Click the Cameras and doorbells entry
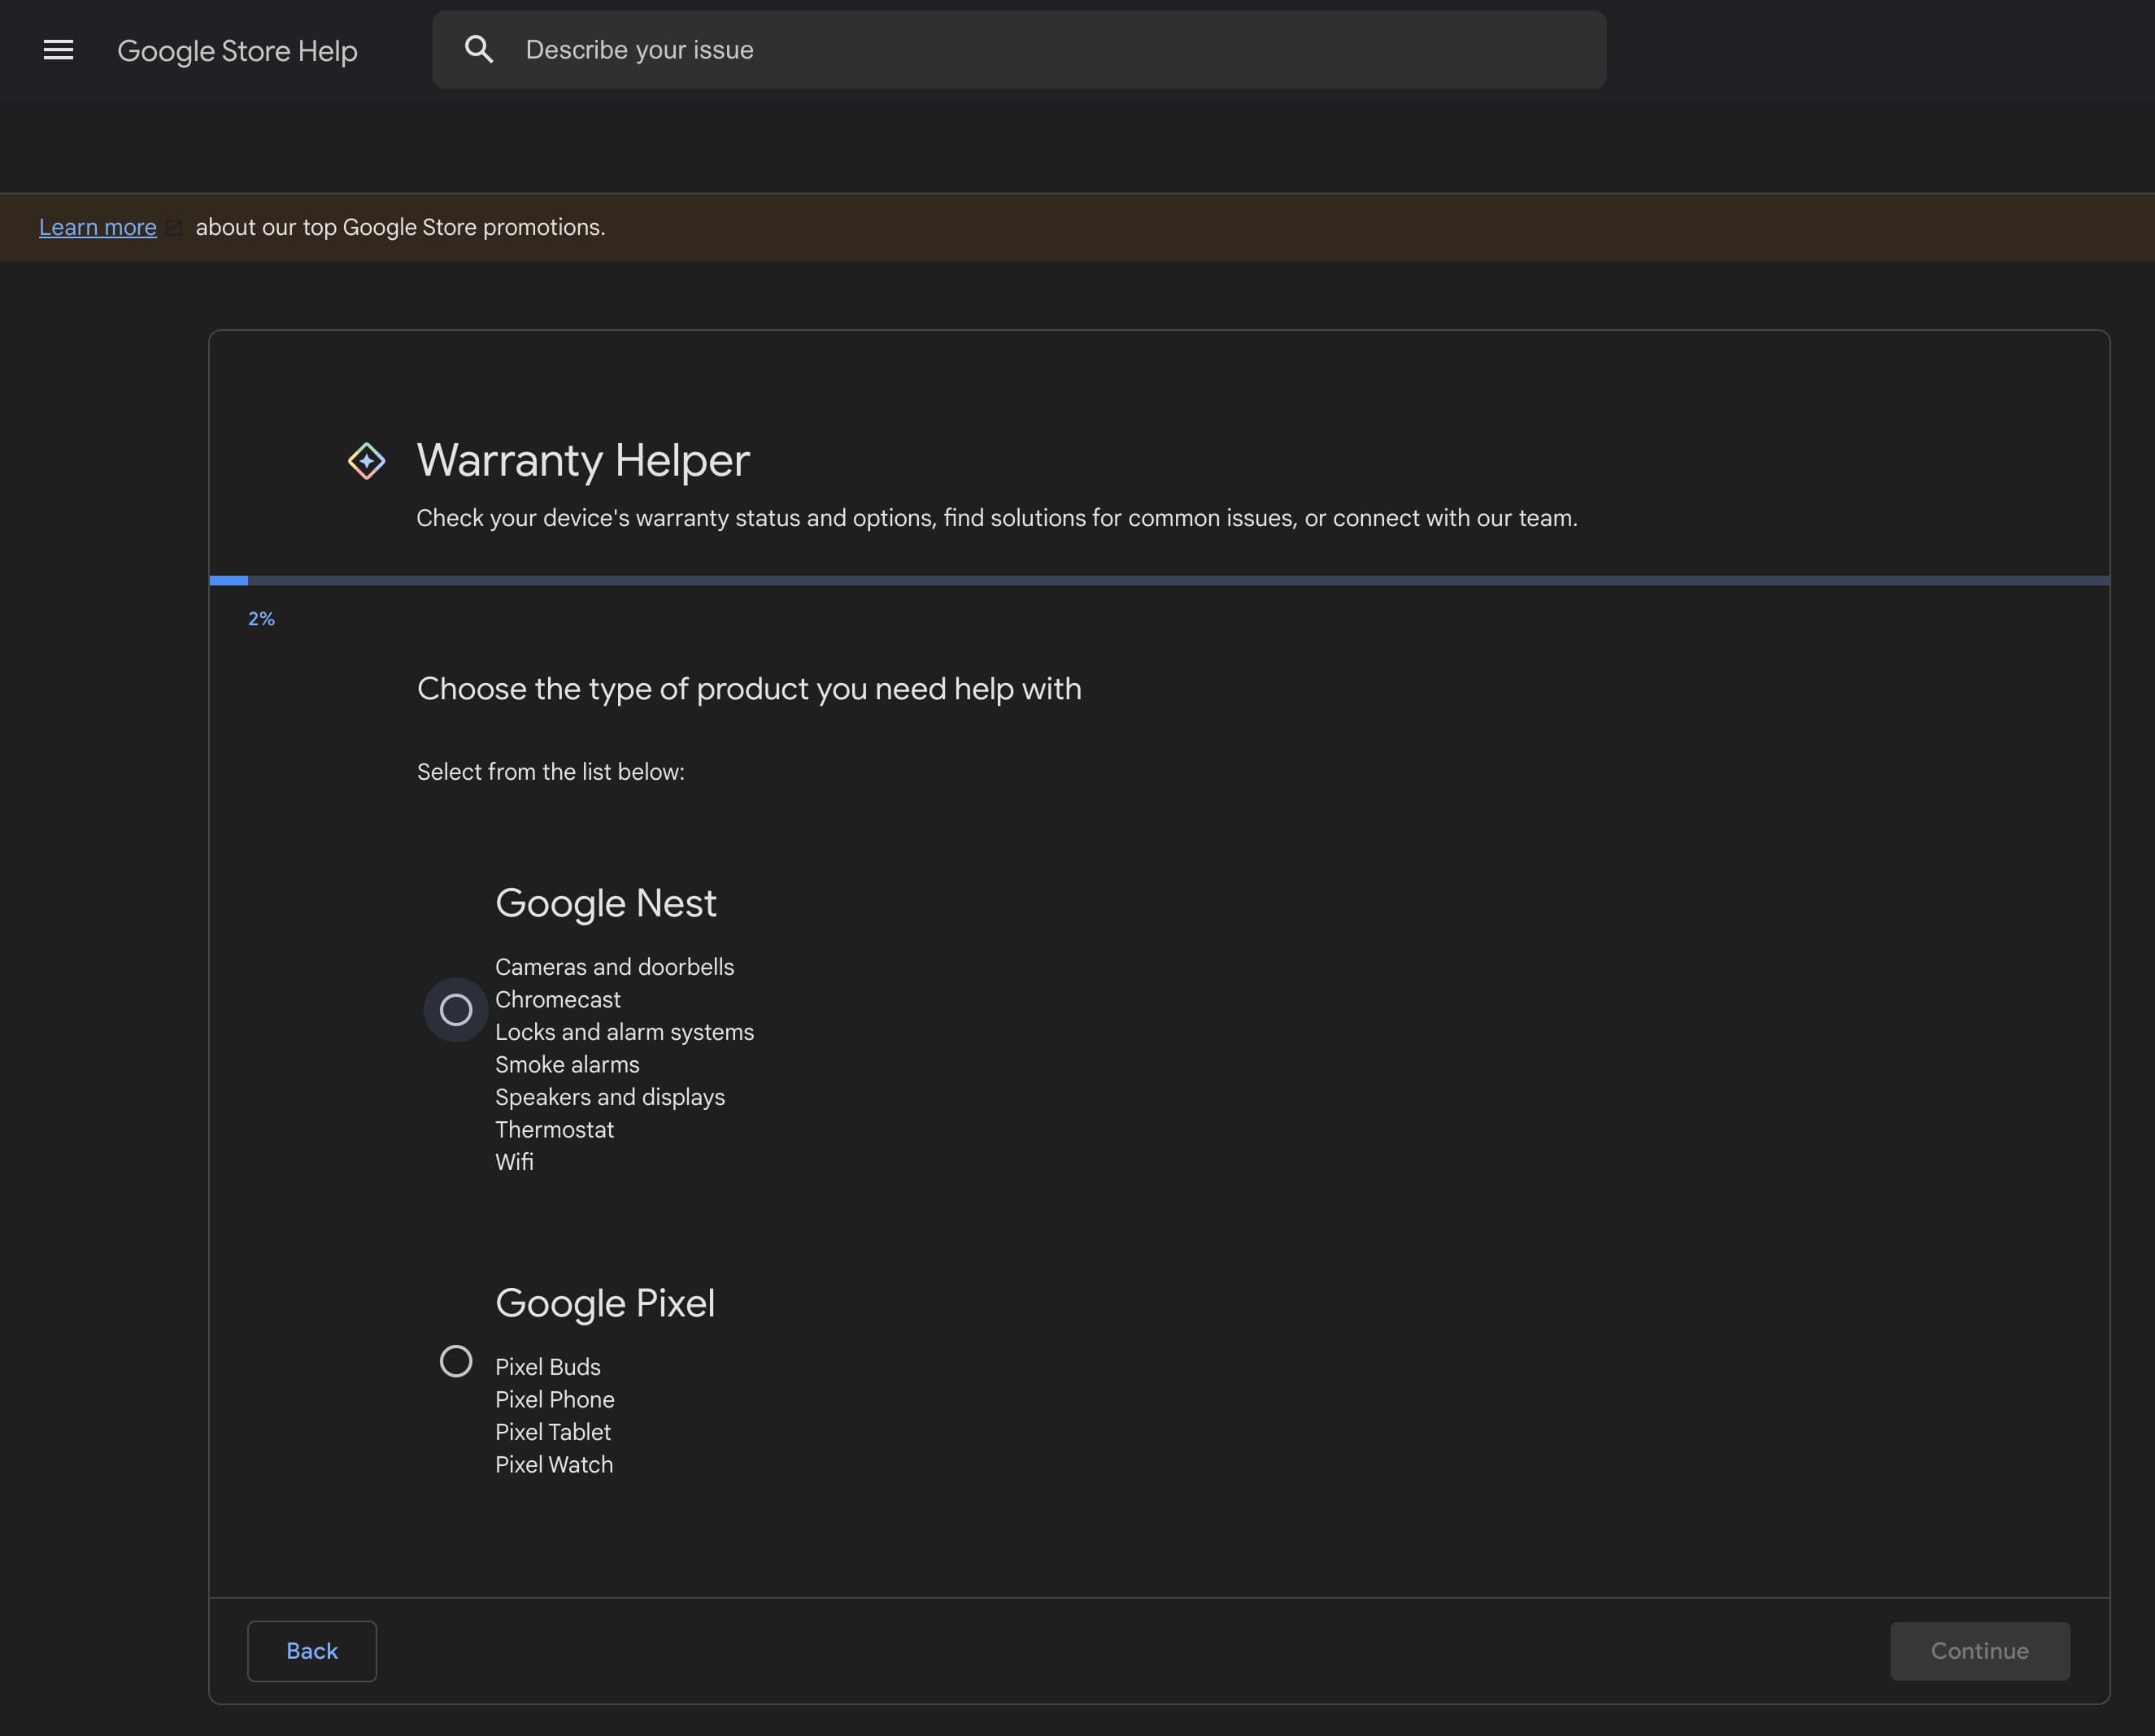 (614, 967)
